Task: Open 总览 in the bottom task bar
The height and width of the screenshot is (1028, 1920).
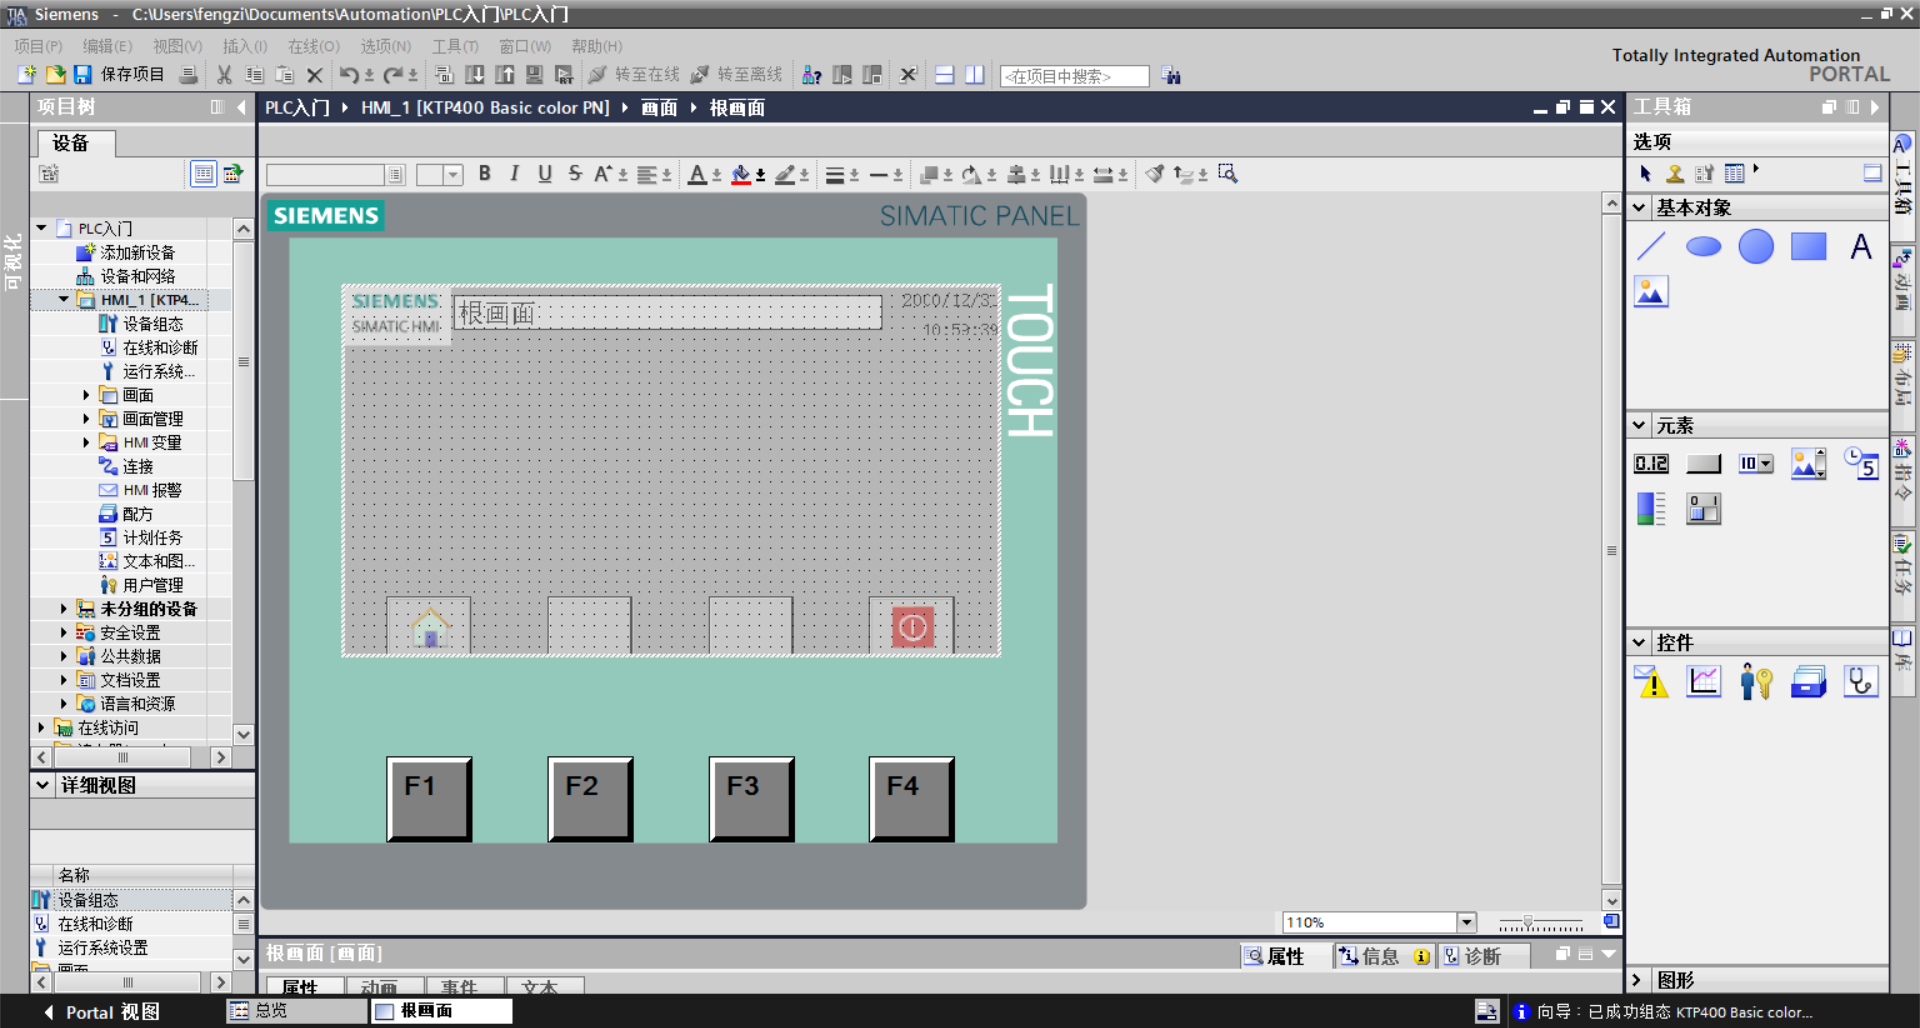Action: [296, 1011]
